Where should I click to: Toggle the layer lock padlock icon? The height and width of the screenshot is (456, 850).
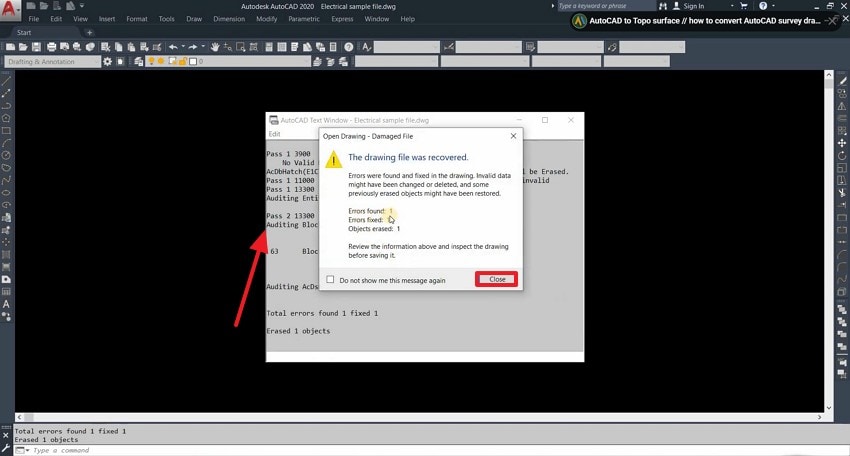(183, 61)
